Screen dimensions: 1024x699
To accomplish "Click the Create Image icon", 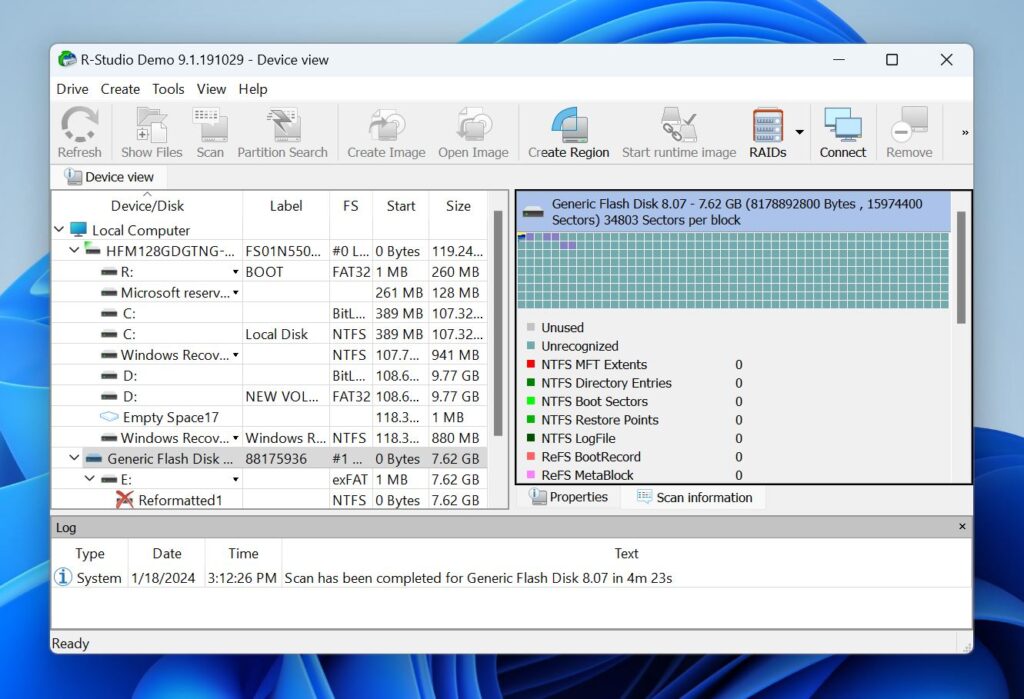I will point(385,125).
